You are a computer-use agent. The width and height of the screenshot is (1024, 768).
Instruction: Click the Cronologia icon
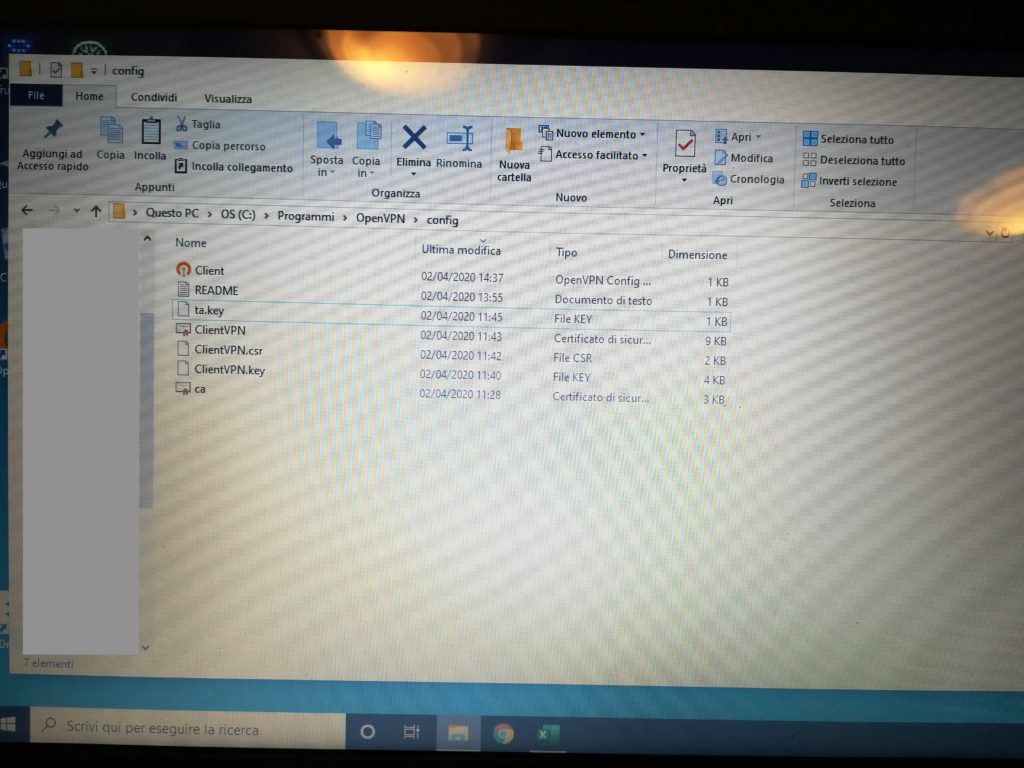720,179
